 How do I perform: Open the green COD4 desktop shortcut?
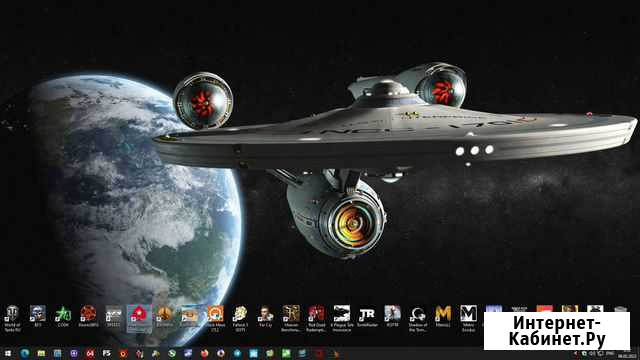[x=63, y=317]
